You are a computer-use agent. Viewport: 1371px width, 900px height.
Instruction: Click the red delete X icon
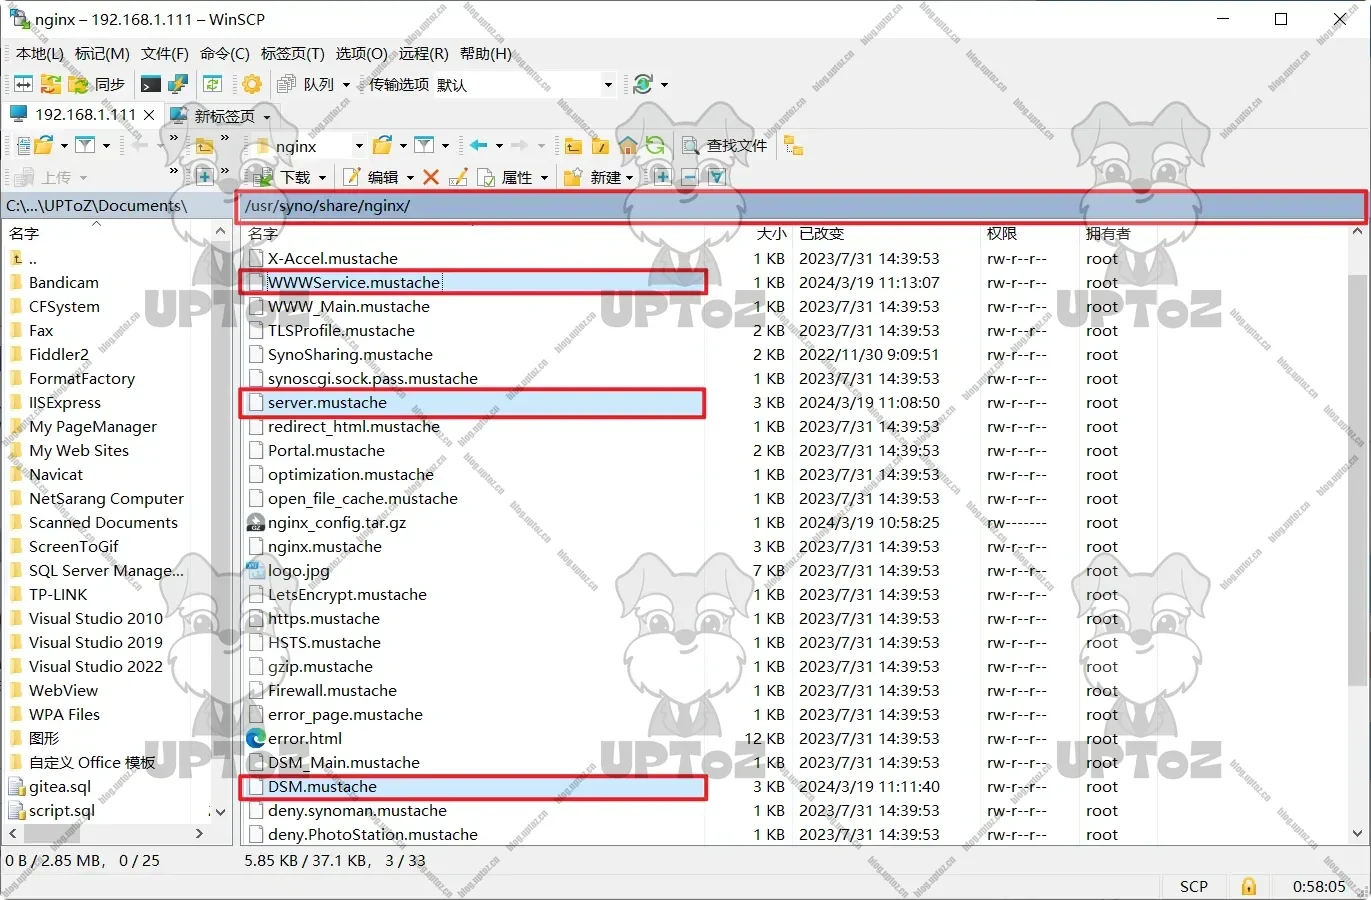point(431,177)
